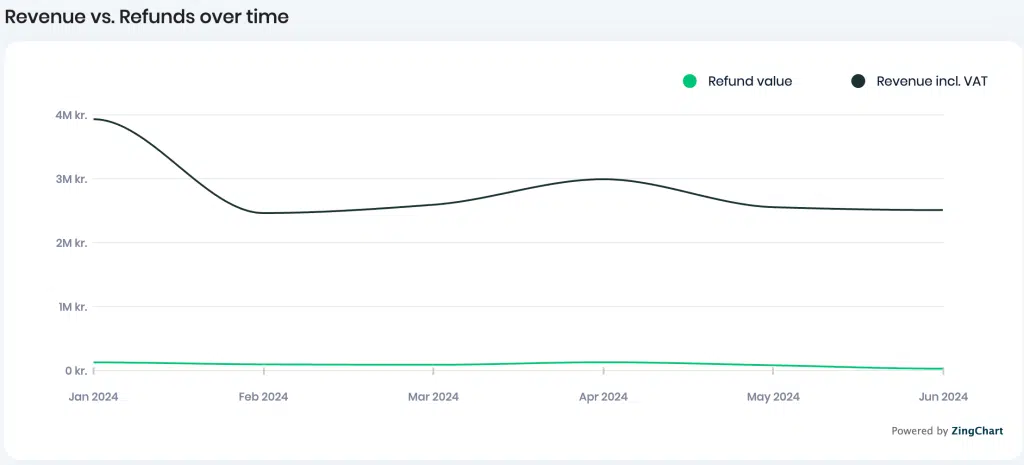Screen dimensions: 1024x465
Task: Click the 4M kr. y-axis label
Action: [x=71, y=115]
